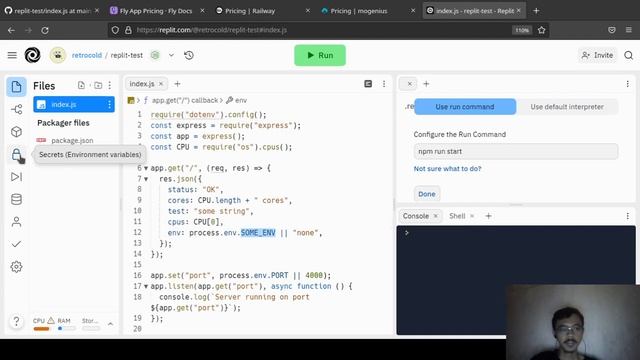
Task: Close the config pane tab
Action: pyautogui.click(x=409, y=84)
